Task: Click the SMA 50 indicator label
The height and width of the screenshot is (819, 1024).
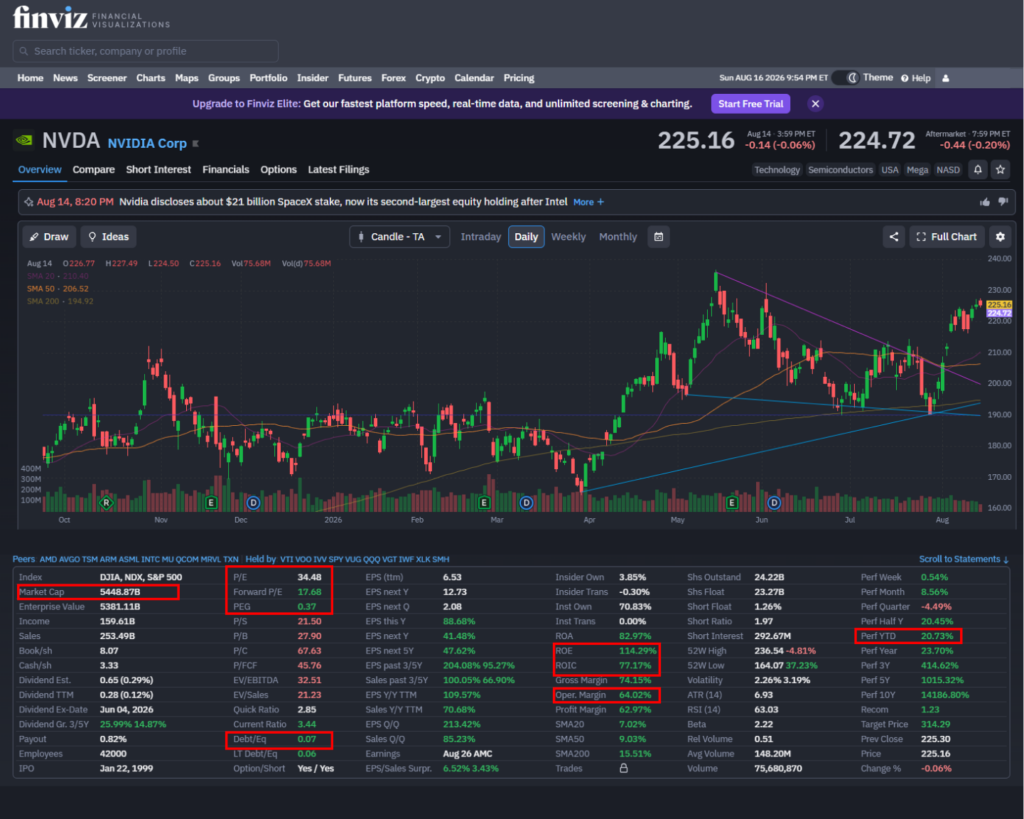Action: 57,289
